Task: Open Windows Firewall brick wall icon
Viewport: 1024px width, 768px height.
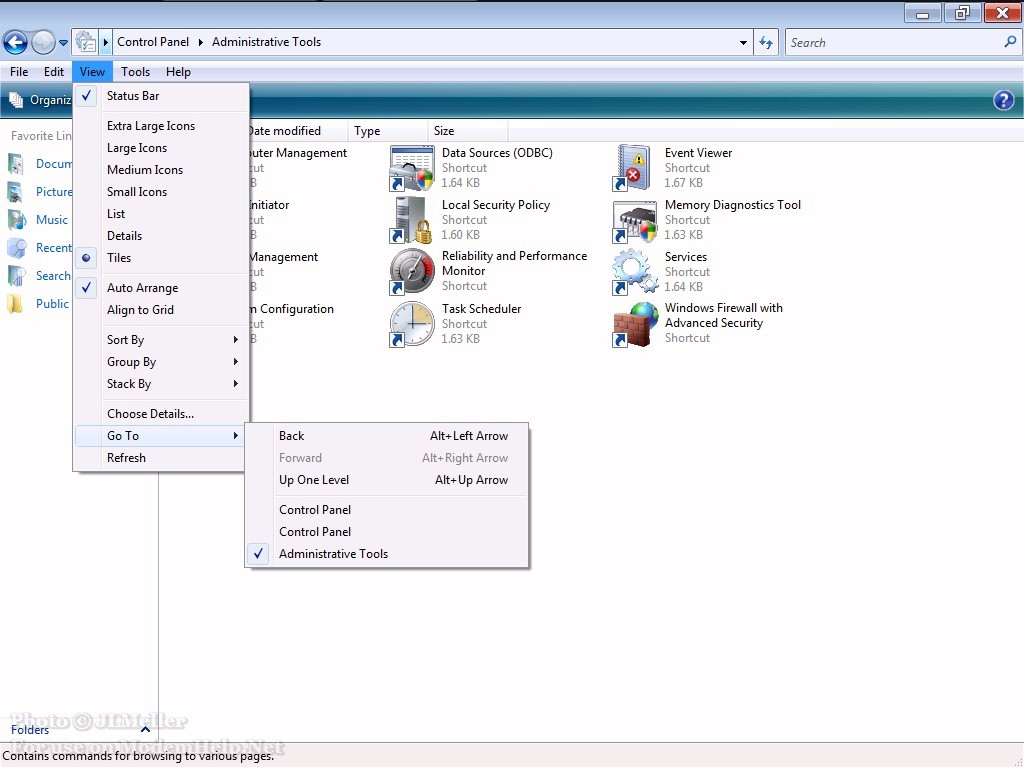Action: coord(634,324)
